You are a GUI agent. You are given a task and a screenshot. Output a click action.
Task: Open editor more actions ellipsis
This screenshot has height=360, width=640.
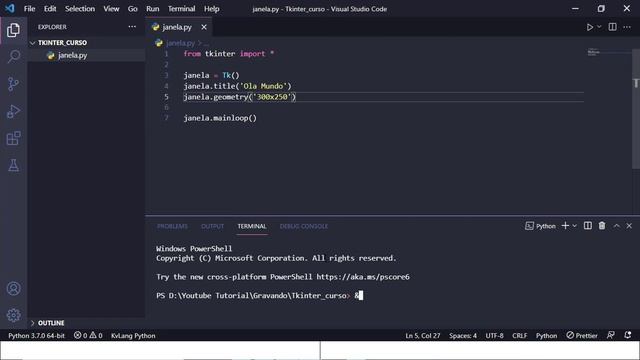pyautogui.click(x=627, y=27)
